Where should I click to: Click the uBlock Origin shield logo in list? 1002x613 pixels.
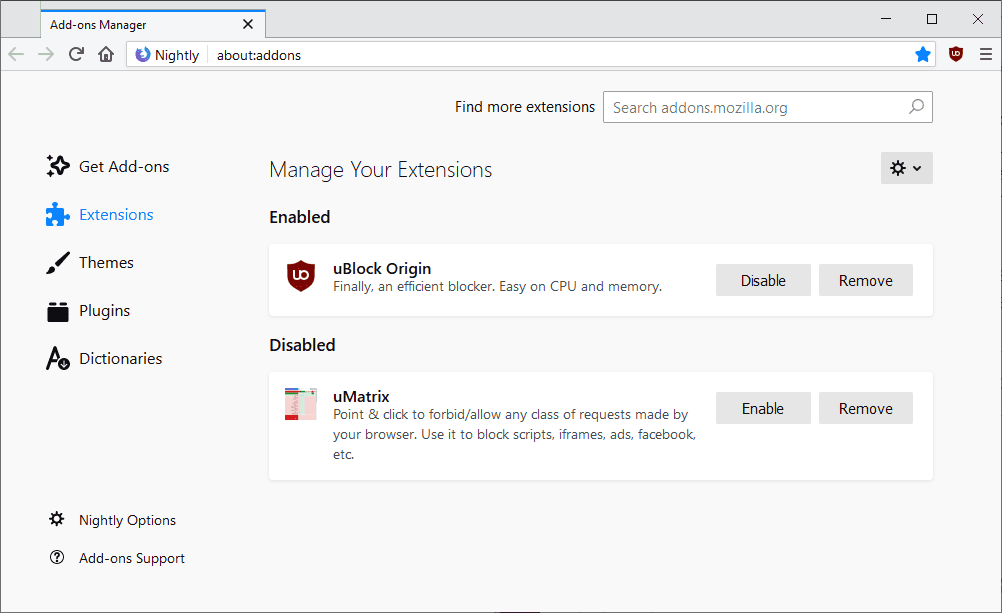301,276
